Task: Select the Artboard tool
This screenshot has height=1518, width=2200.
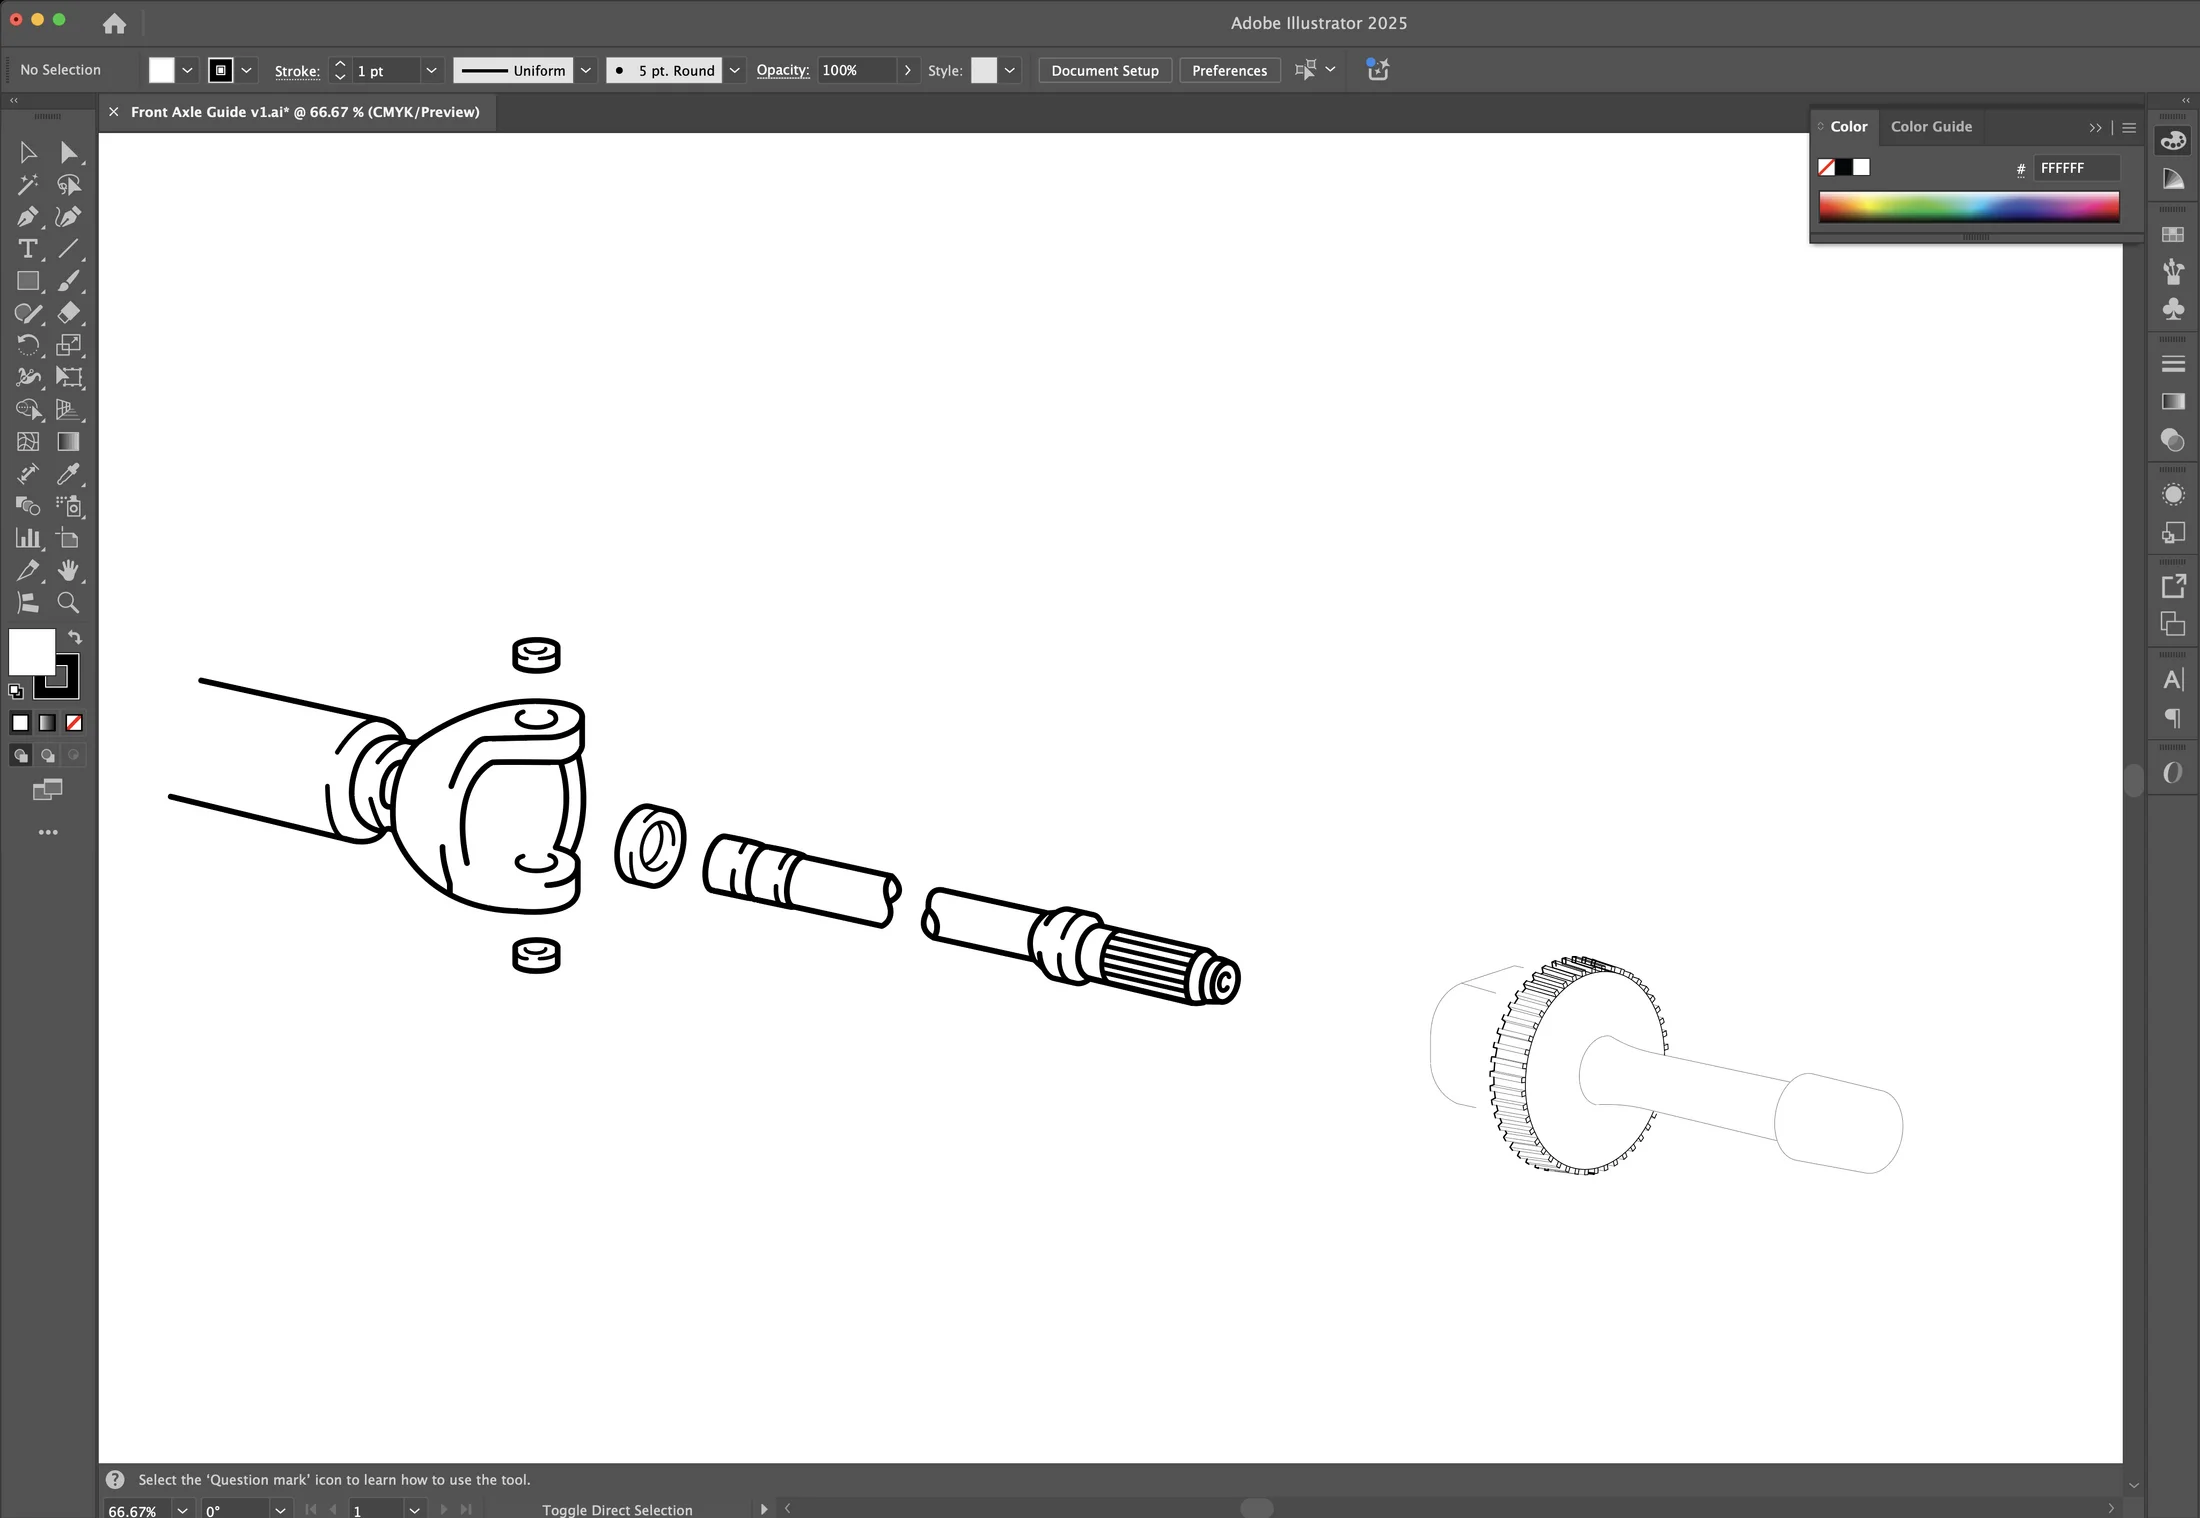Action: click(68, 538)
